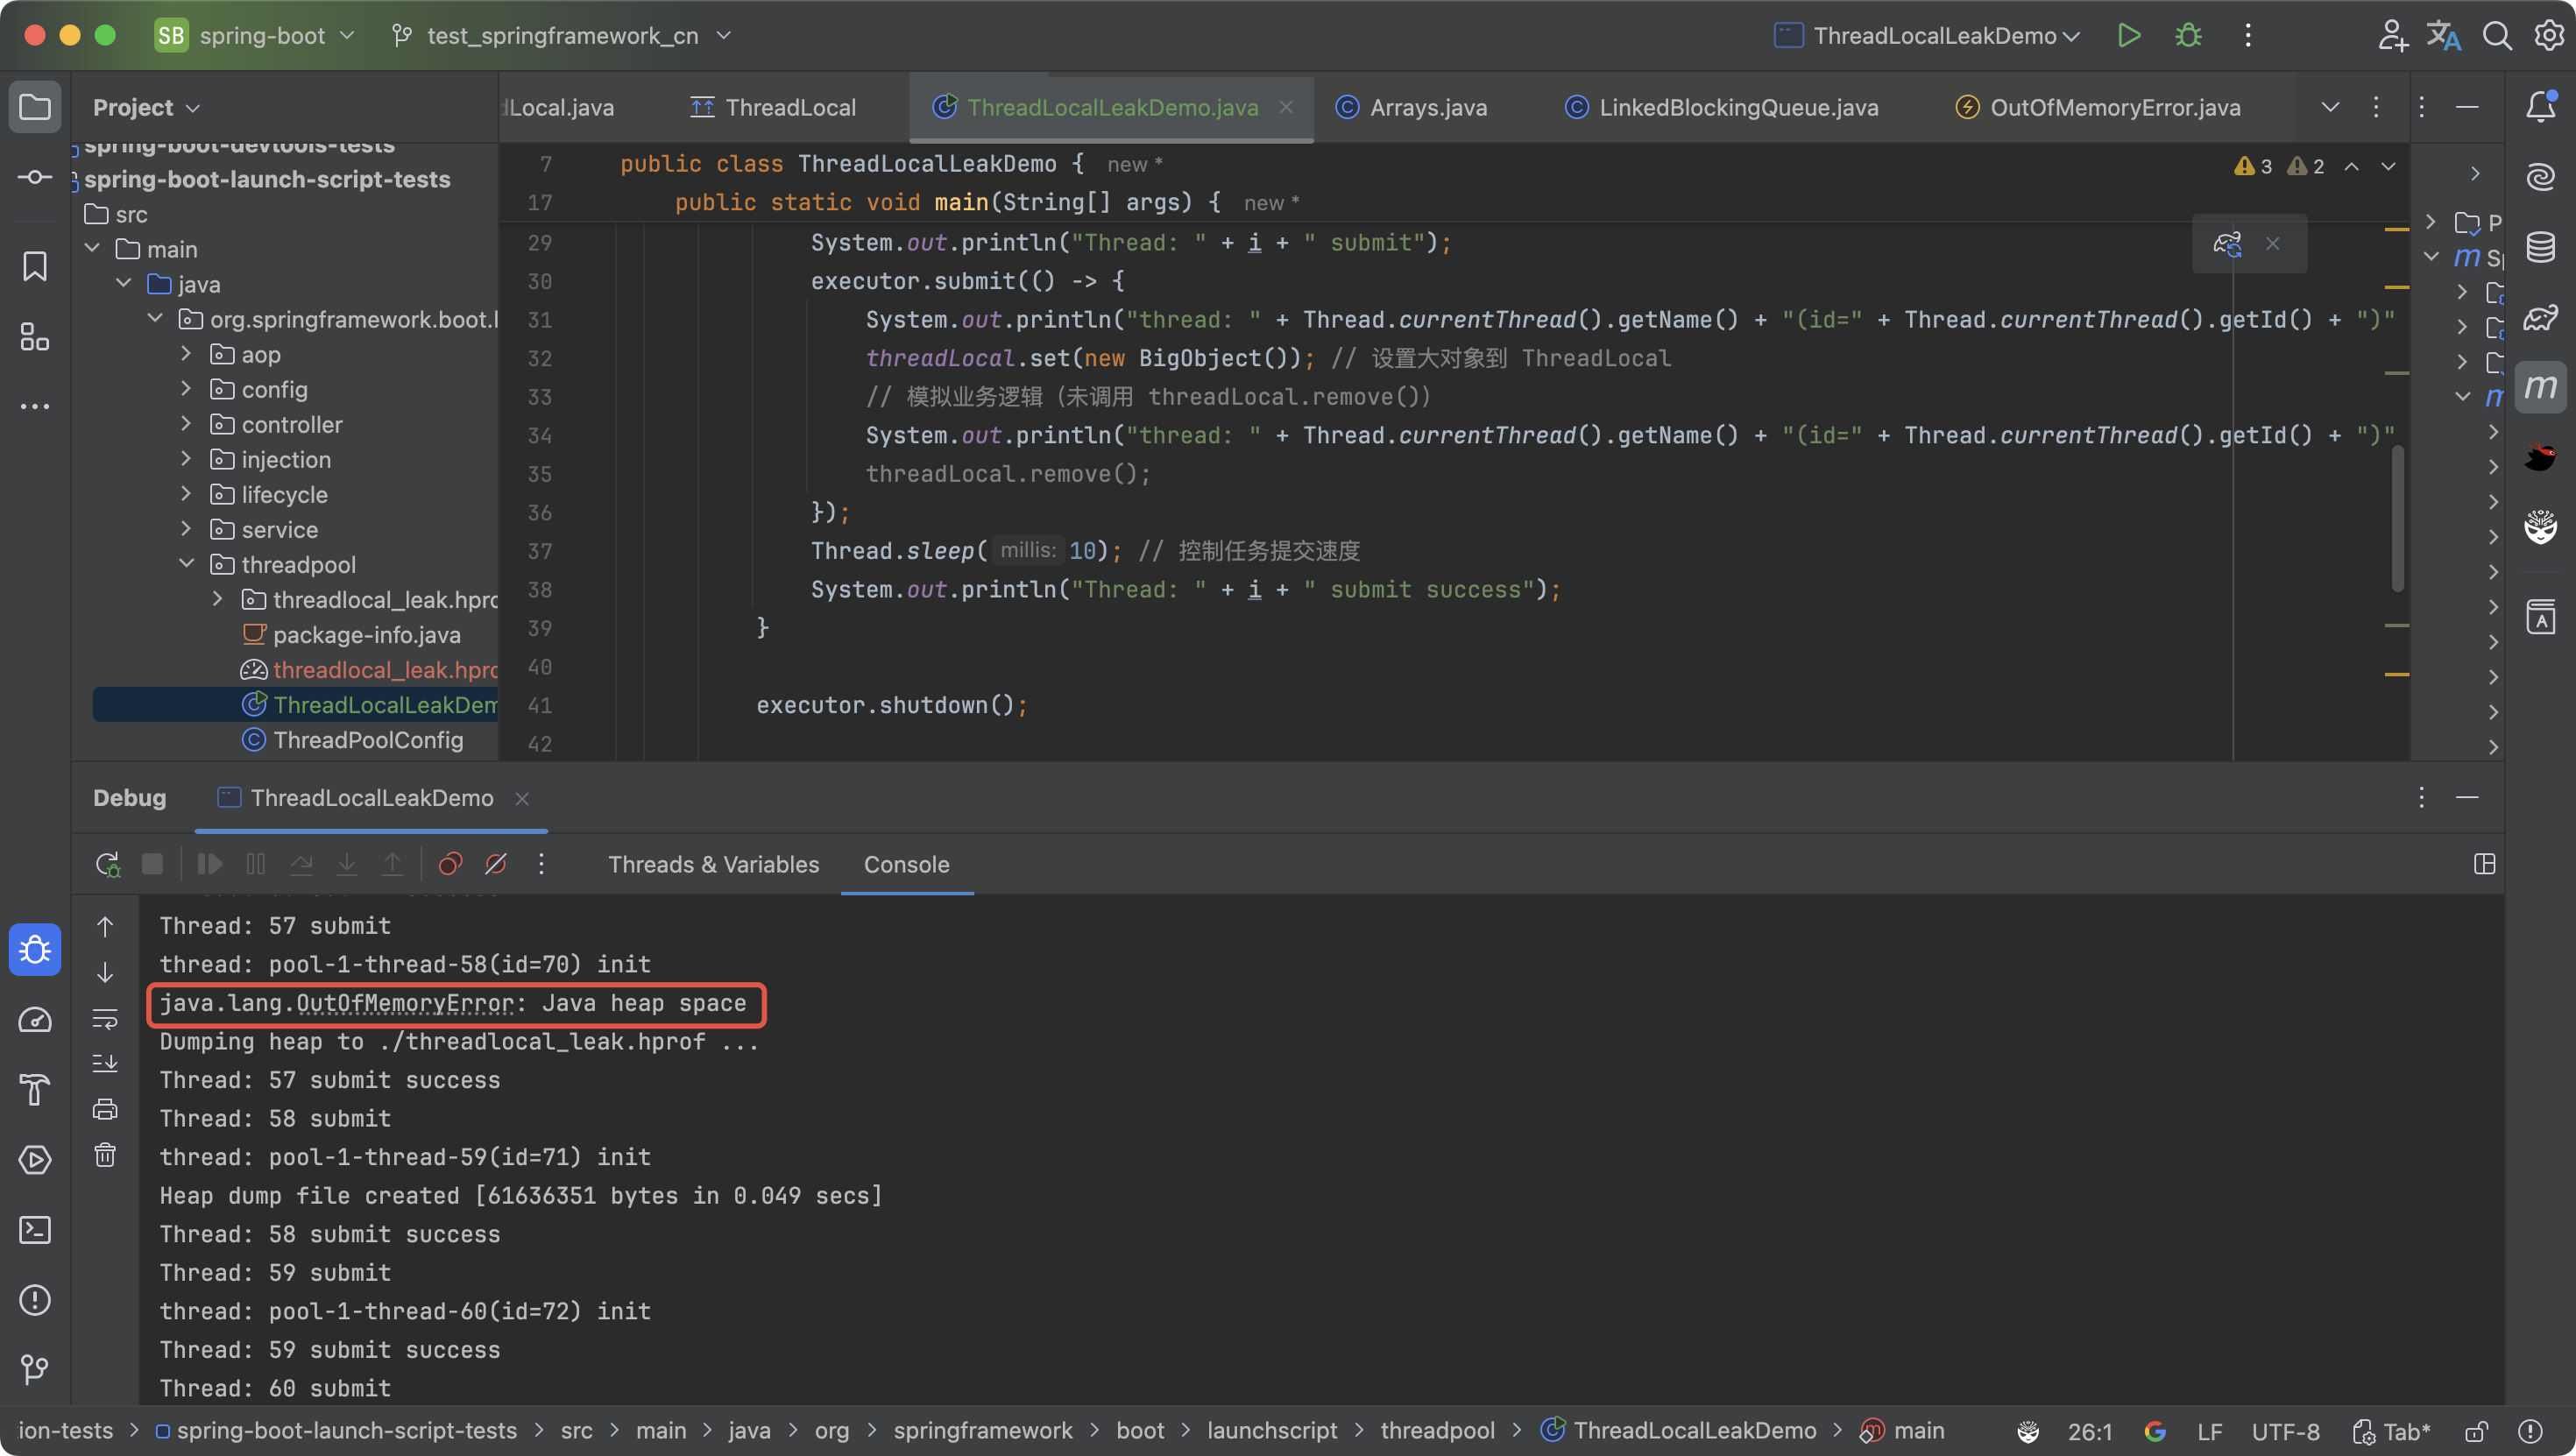
Task: Click the Debug bug icon in top toolbar
Action: [2188, 36]
